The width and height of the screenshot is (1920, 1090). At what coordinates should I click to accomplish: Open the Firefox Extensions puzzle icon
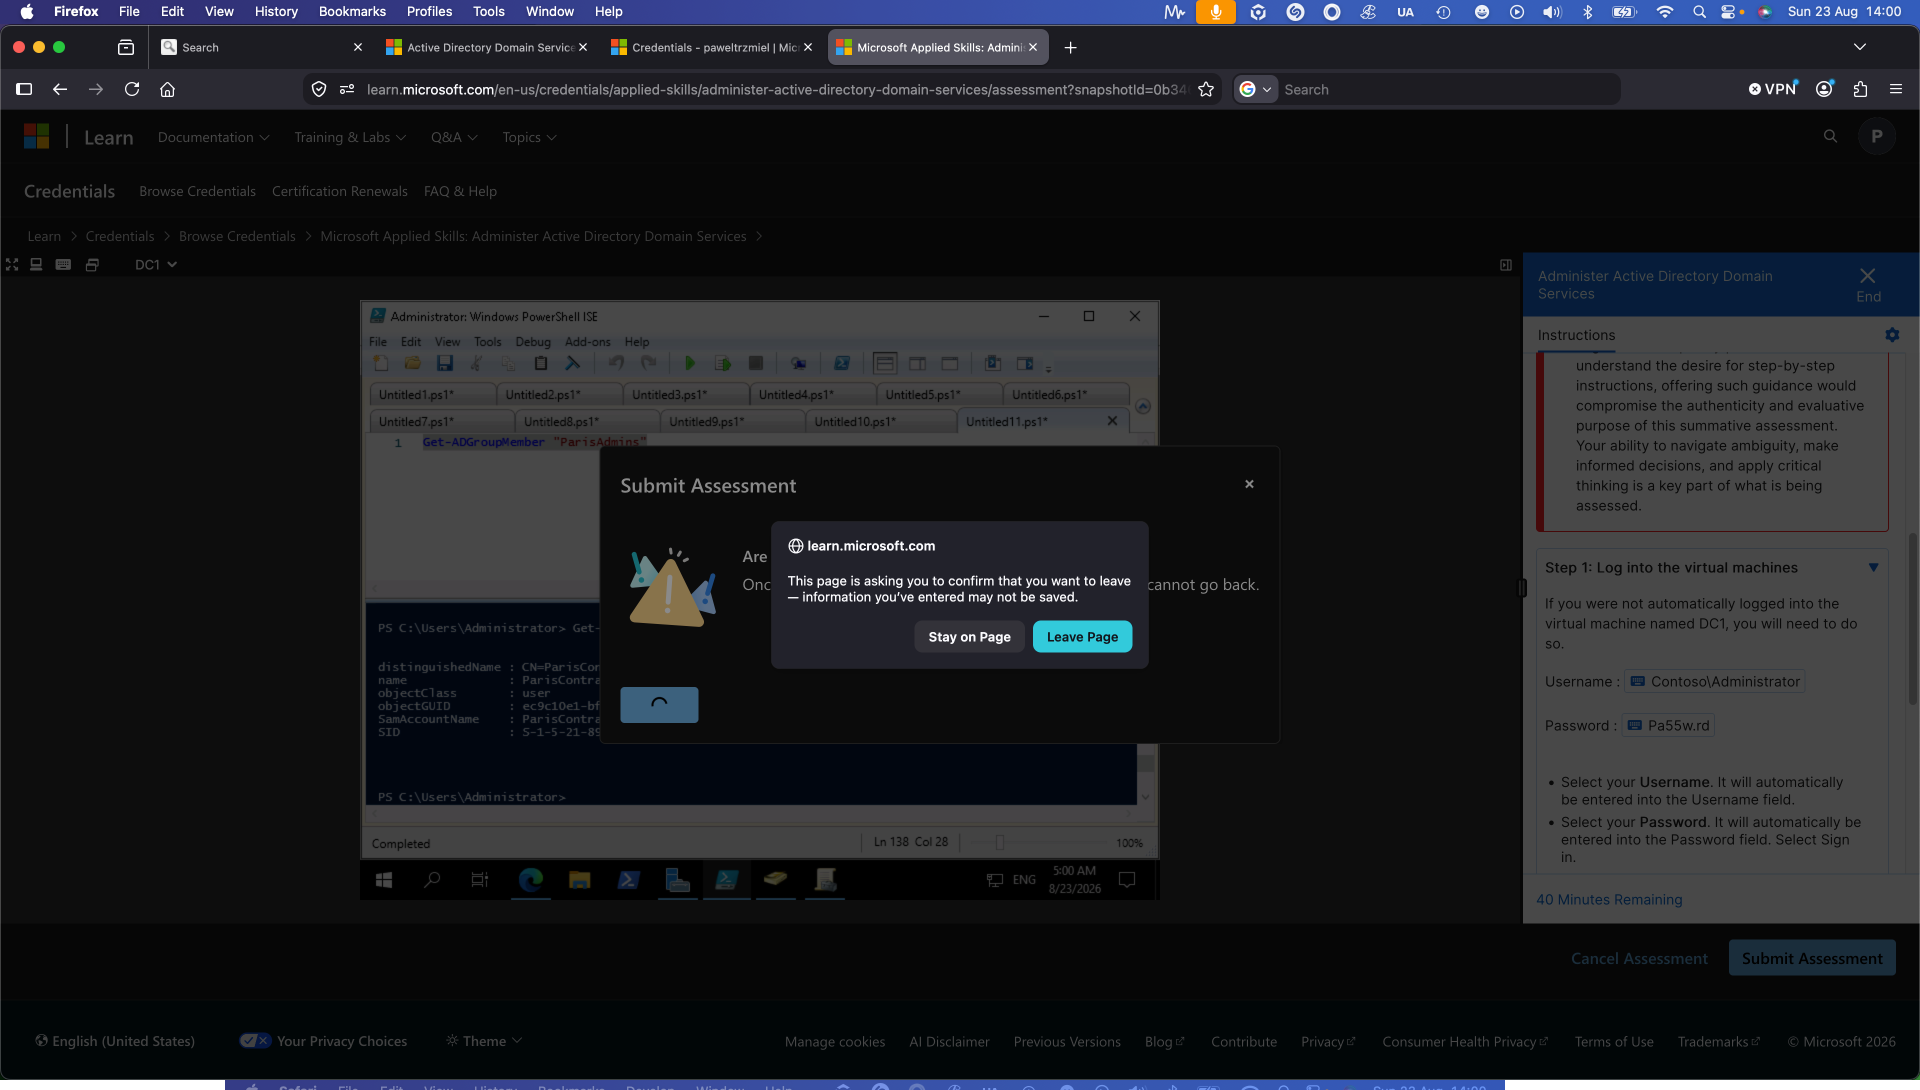tap(1860, 89)
